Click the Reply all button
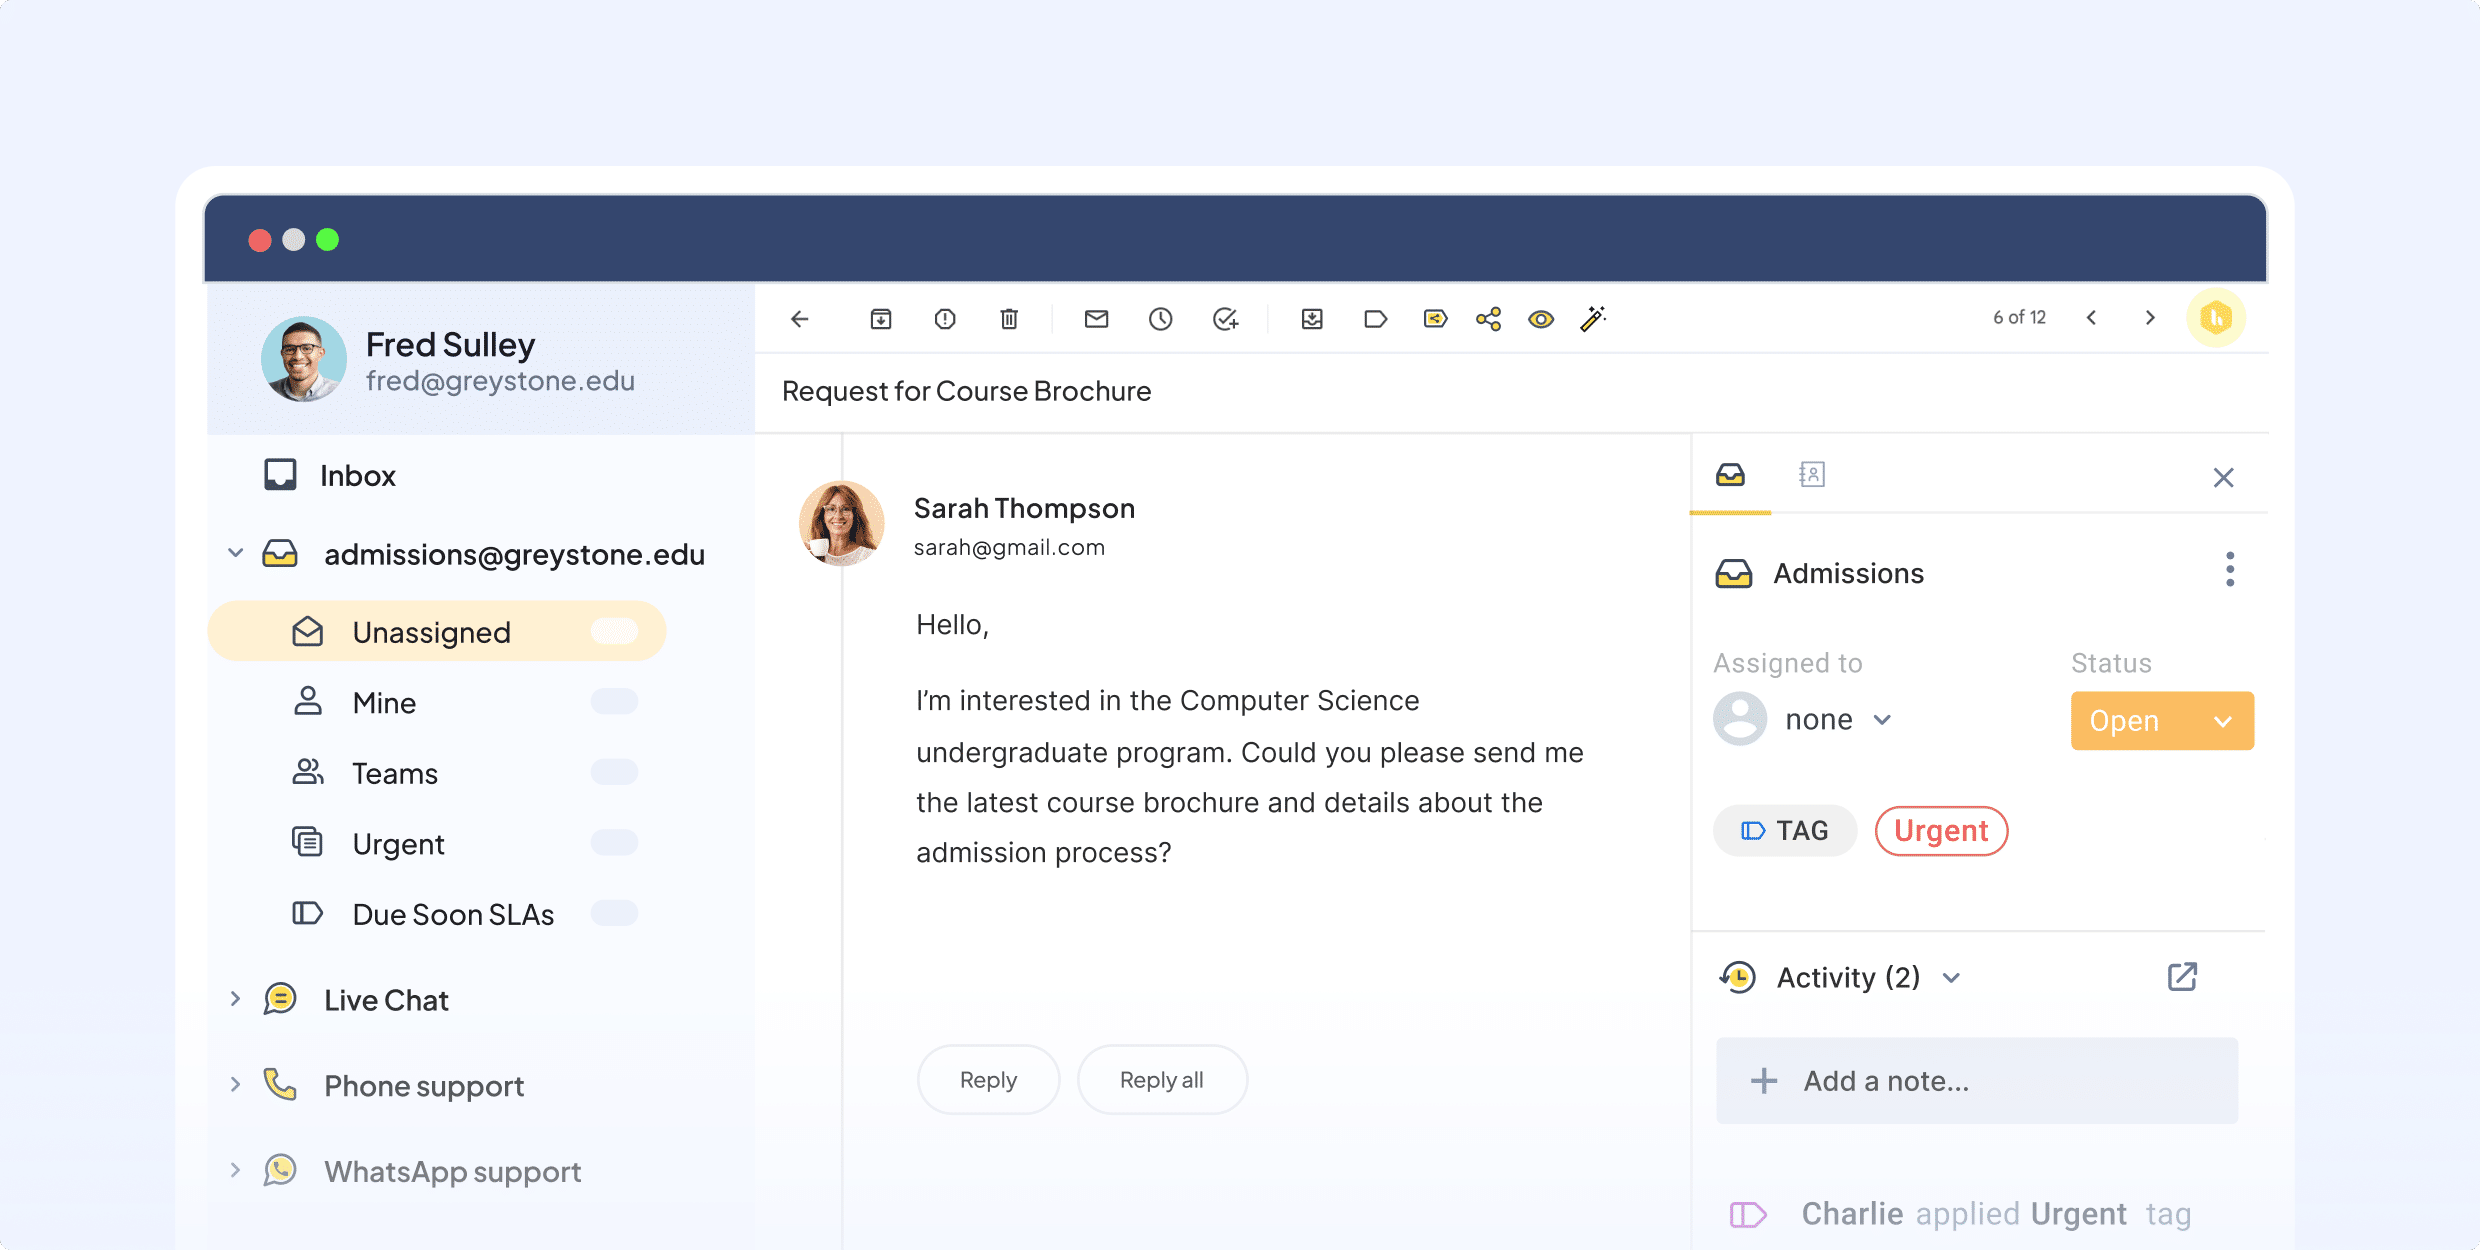This screenshot has width=2480, height=1250. [x=1161, y=1079]
